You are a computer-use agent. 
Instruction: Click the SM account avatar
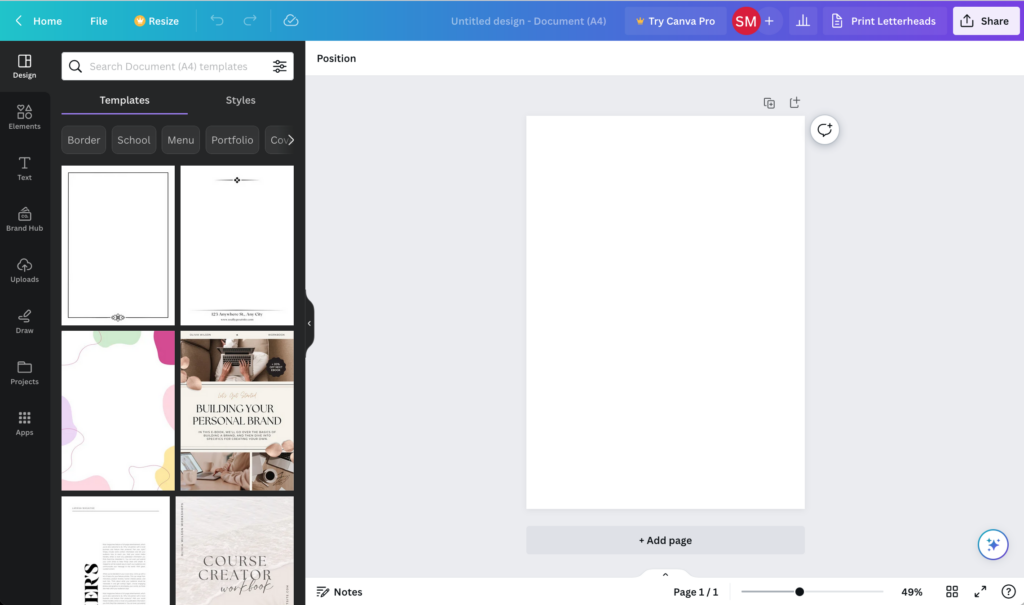pyautogui.click(x=745, y=21)
